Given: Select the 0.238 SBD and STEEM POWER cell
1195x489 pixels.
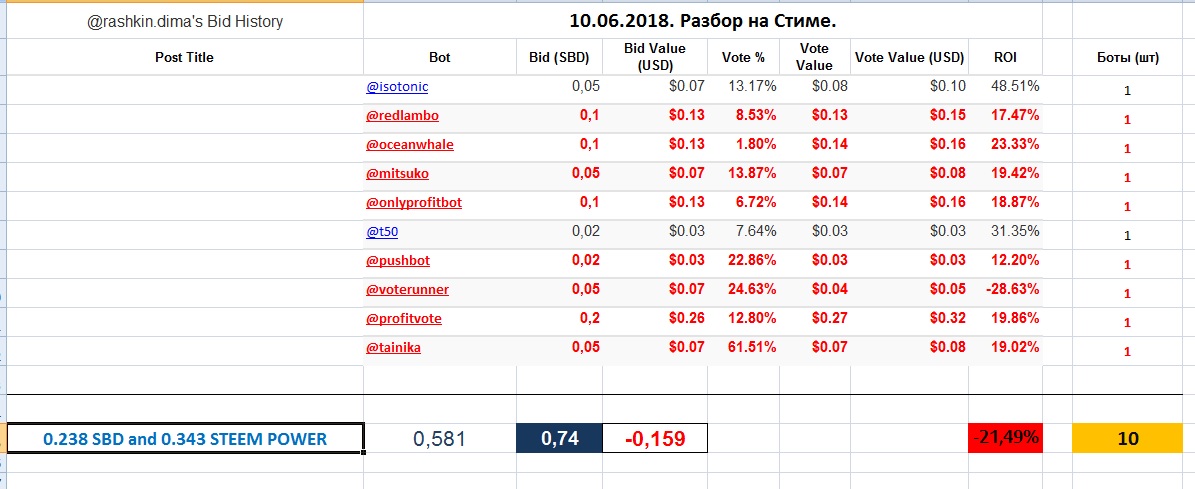Looking at the screenshot, I should (185, 438).
